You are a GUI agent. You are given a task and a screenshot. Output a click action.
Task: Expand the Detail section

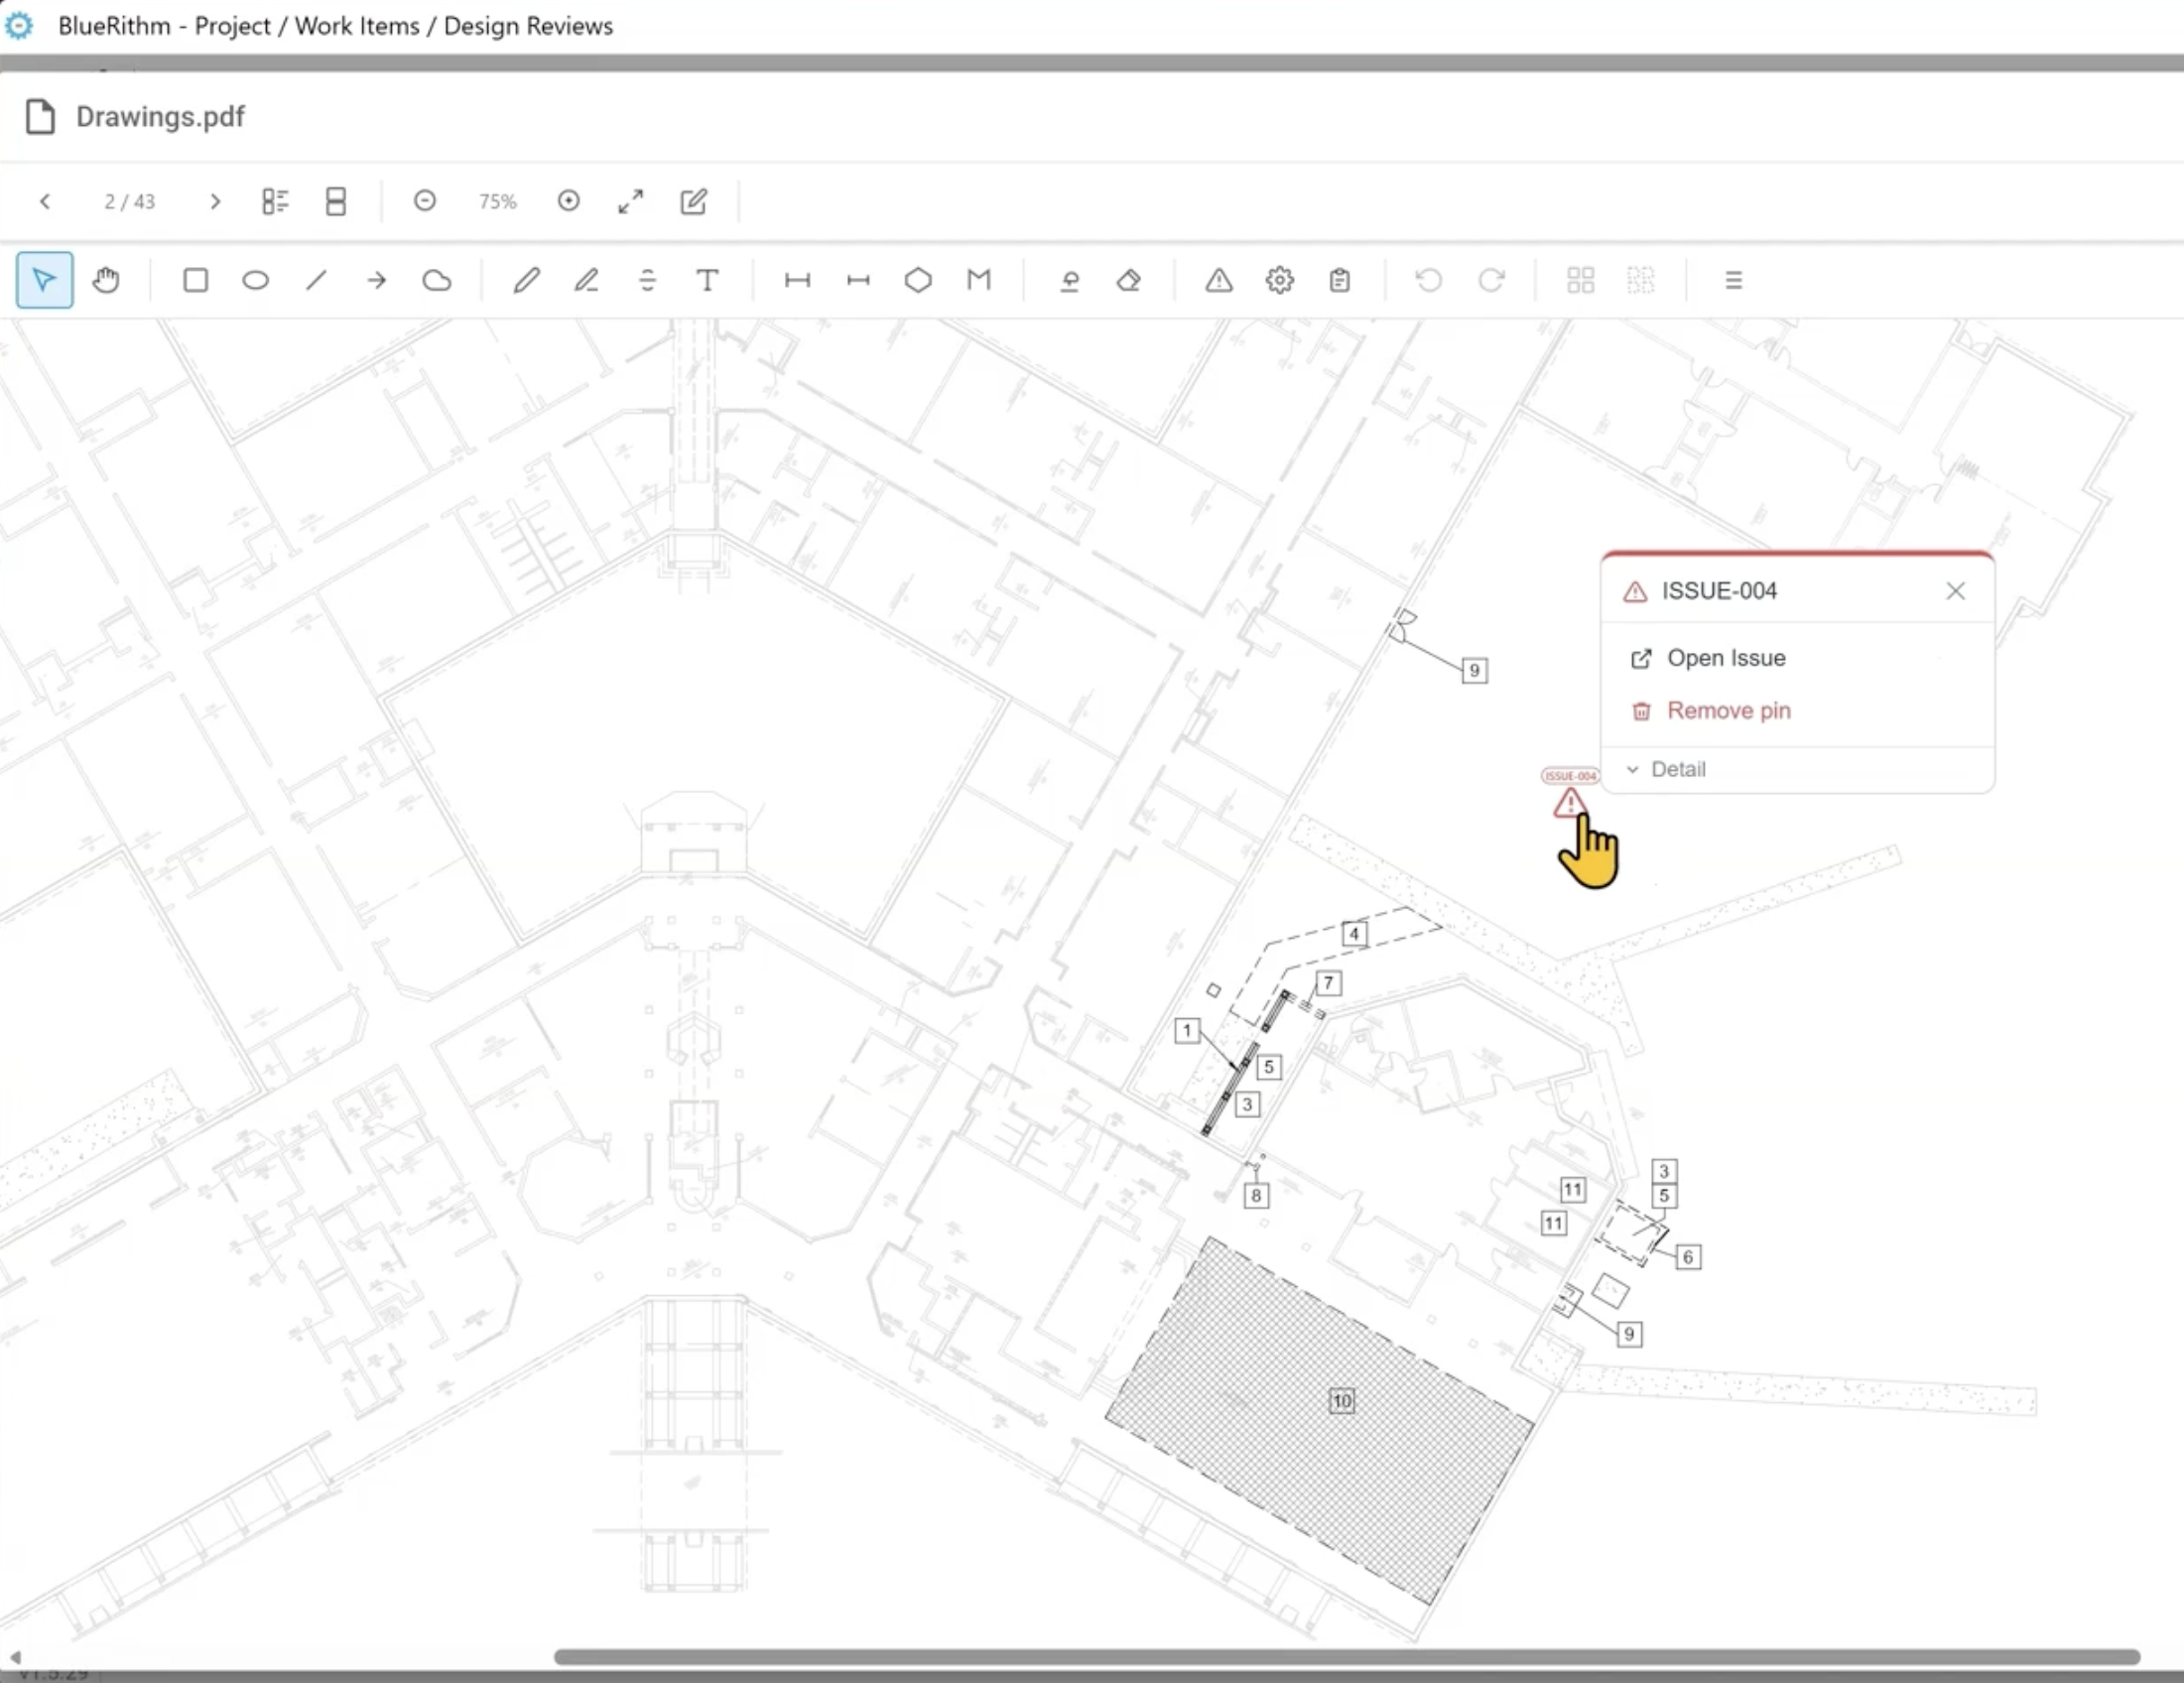(1677, 770)
